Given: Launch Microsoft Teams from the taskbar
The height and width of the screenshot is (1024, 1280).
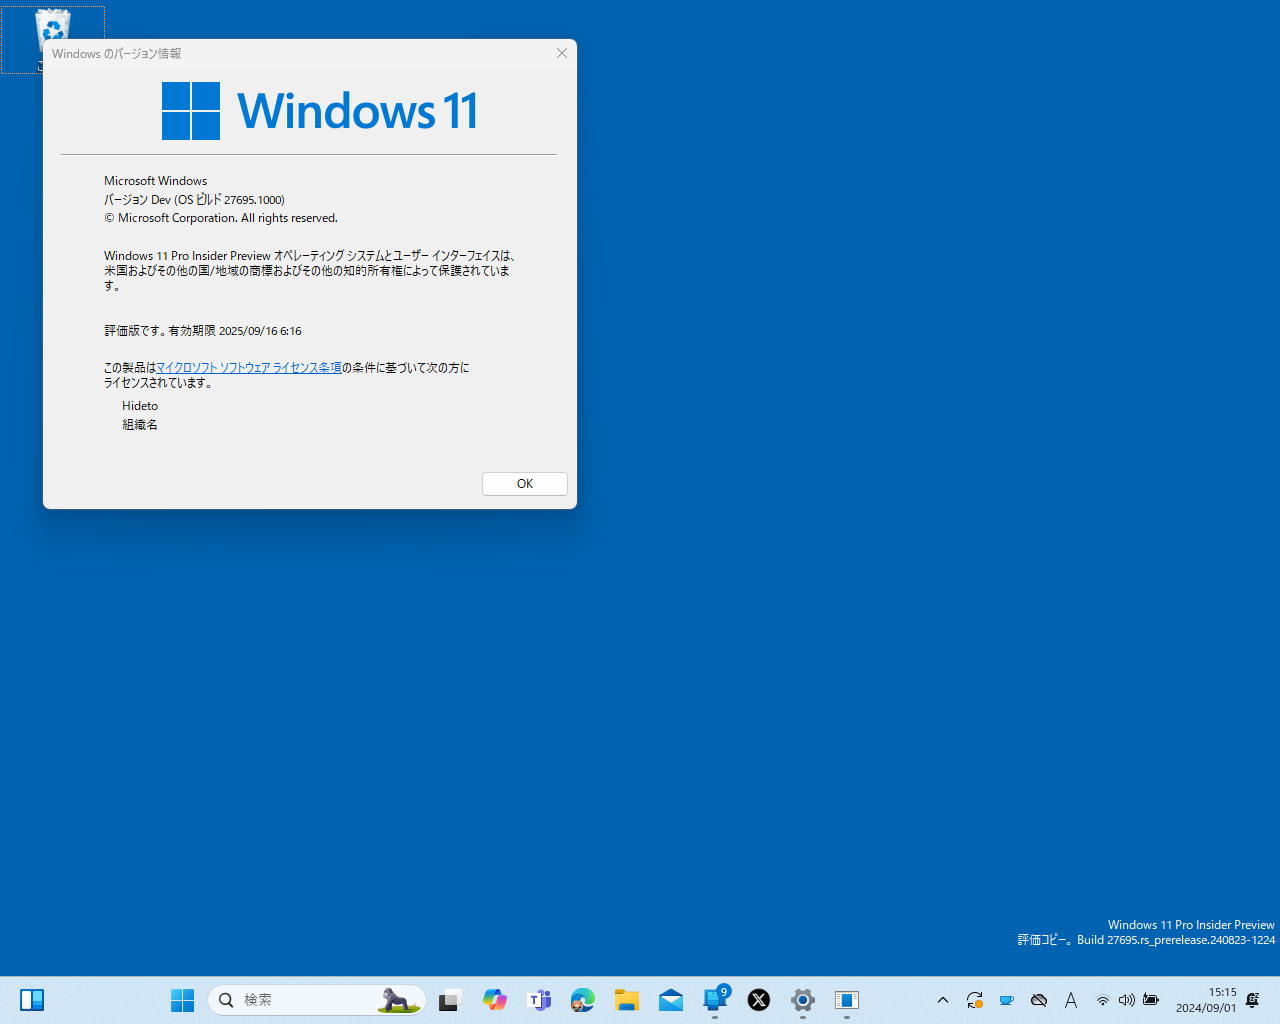Looking at the screenshot, I should click(x=539, y=1000).
